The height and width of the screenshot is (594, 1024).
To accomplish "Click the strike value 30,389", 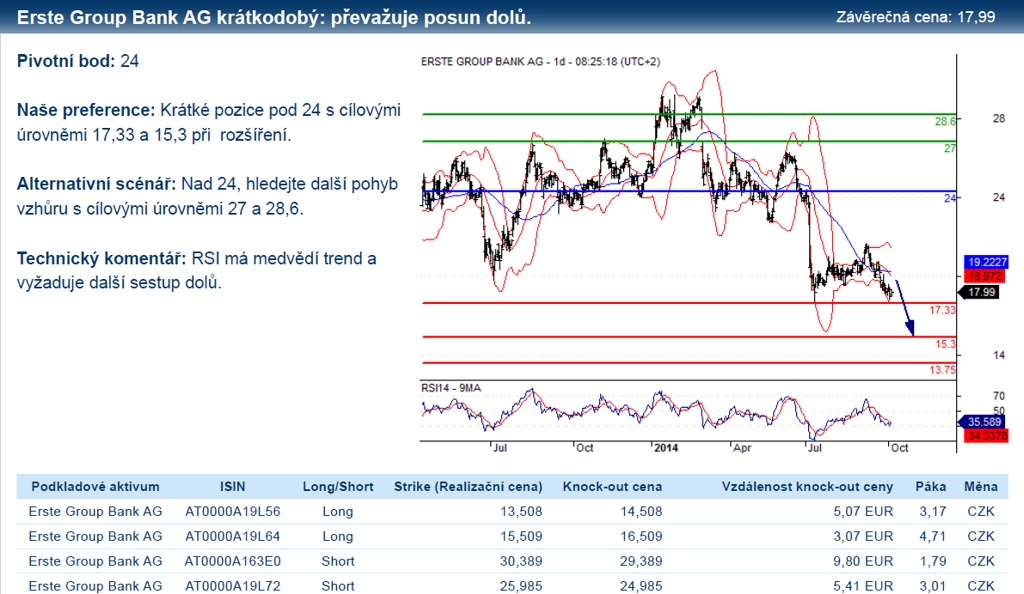I will tap(521, 561).
